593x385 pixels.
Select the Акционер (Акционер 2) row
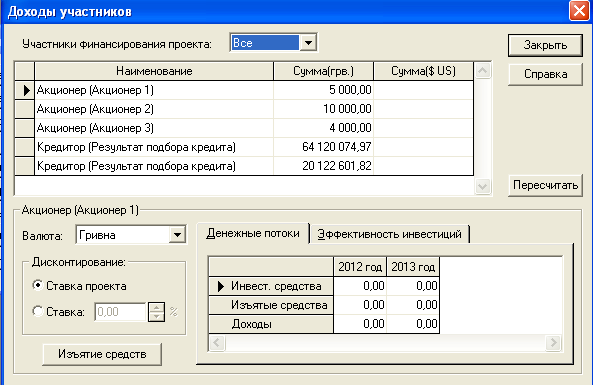[244, 109]
